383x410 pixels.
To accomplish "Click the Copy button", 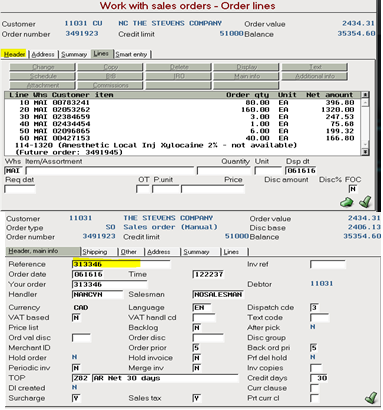I will pos(111,67).
